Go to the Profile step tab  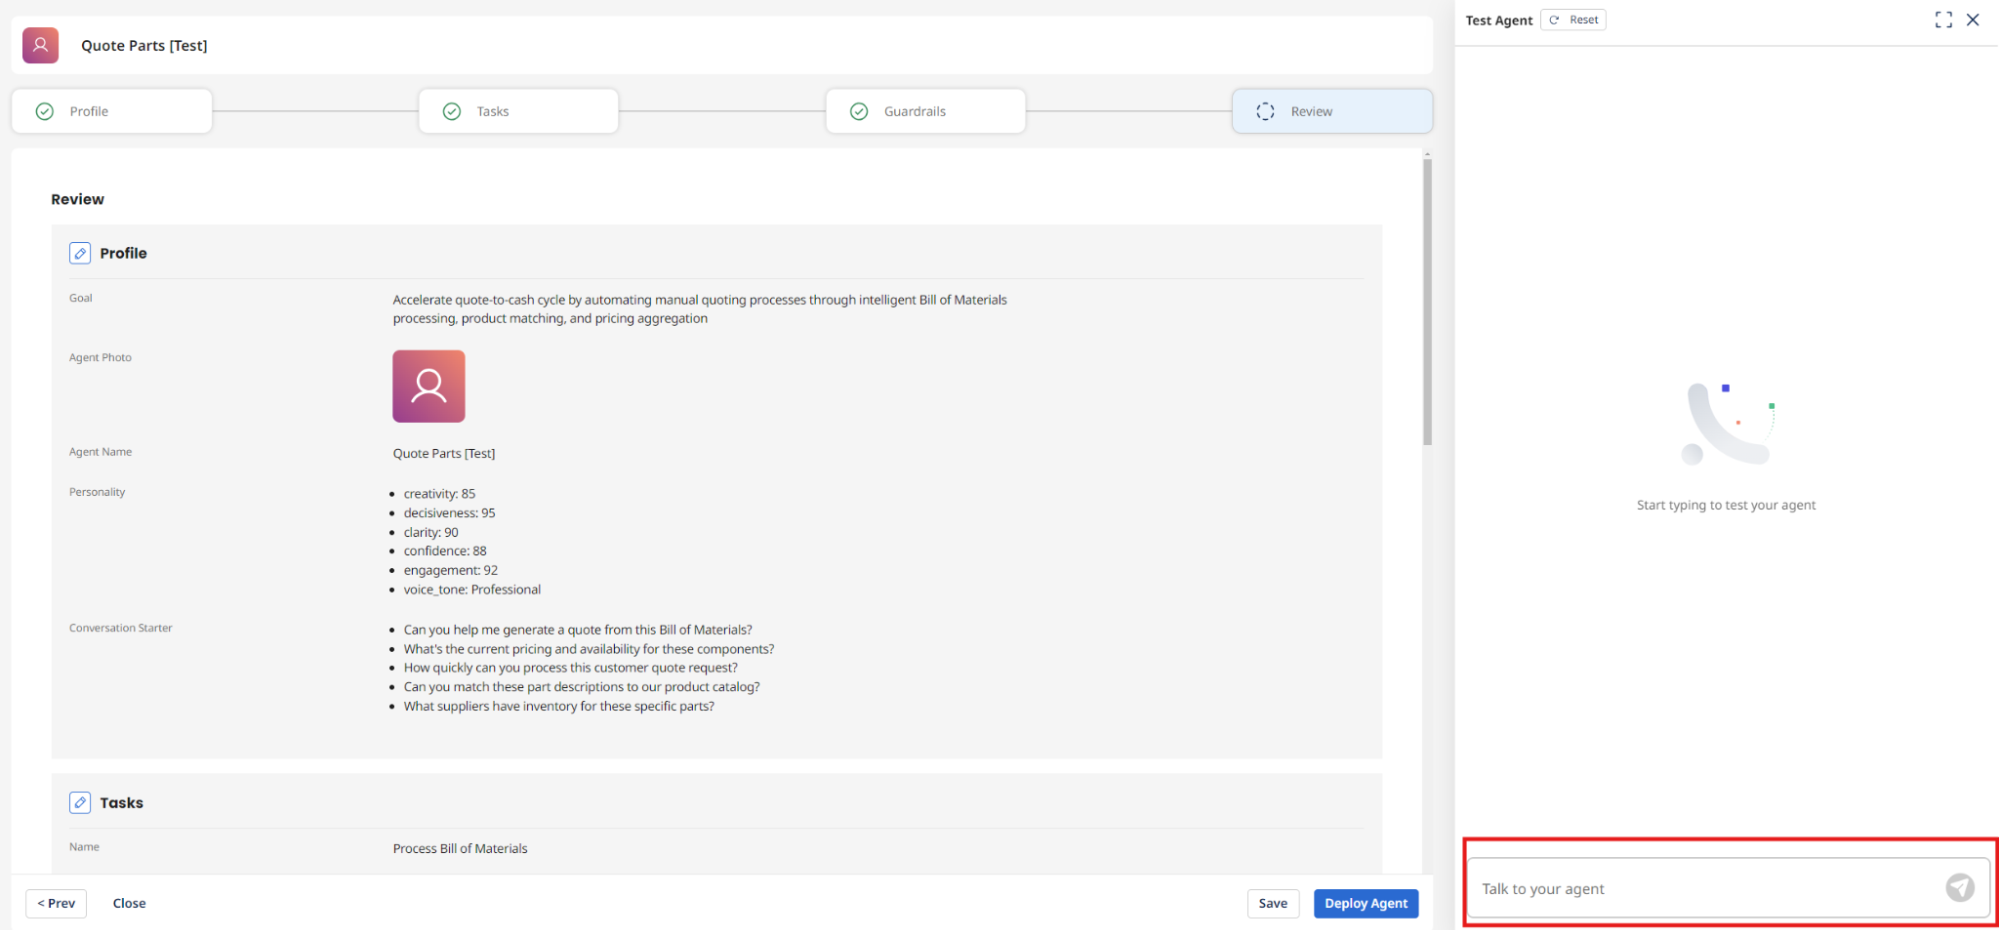tap(112, 111)
